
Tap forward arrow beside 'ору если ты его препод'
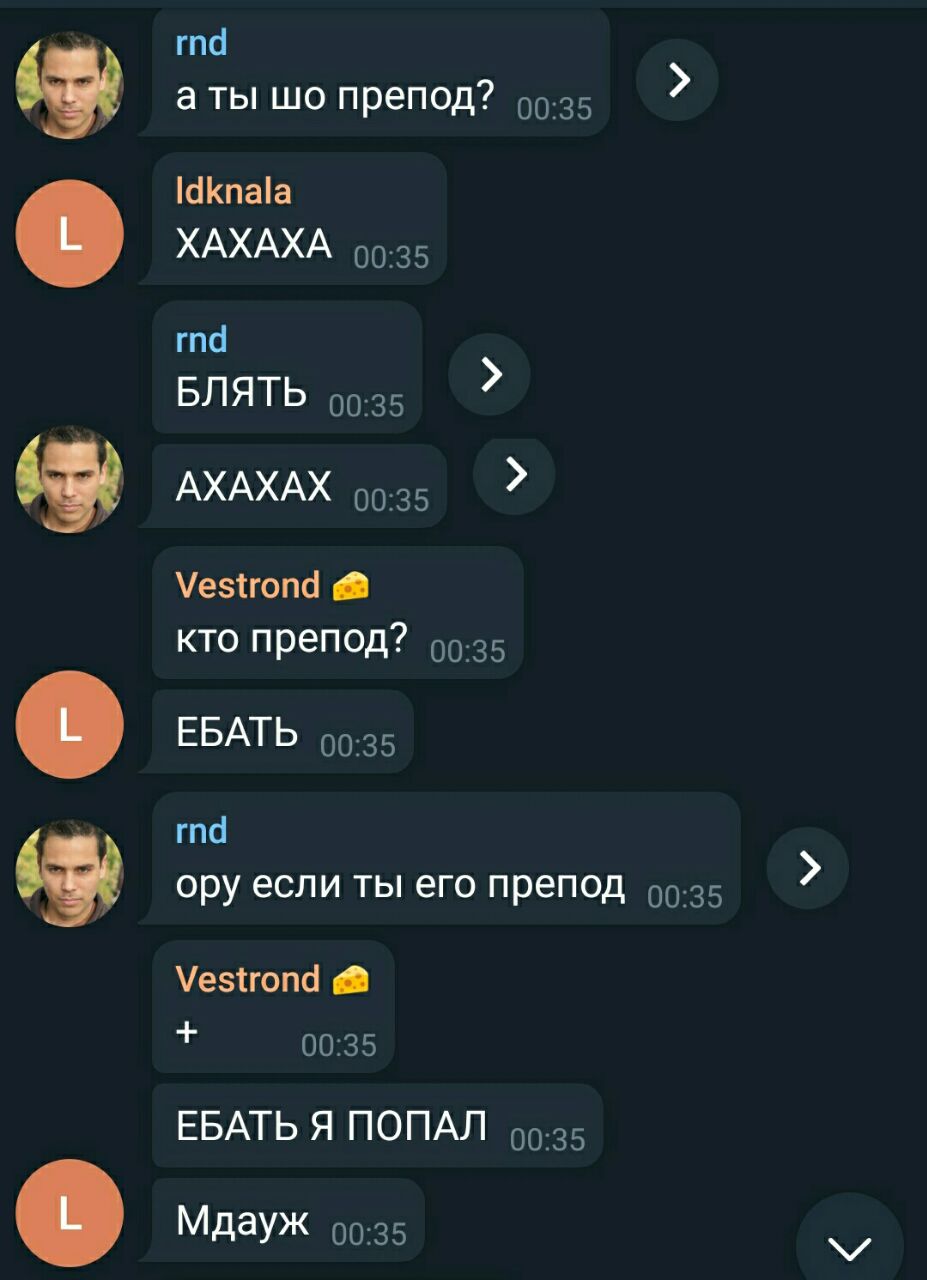pos(808,868)
